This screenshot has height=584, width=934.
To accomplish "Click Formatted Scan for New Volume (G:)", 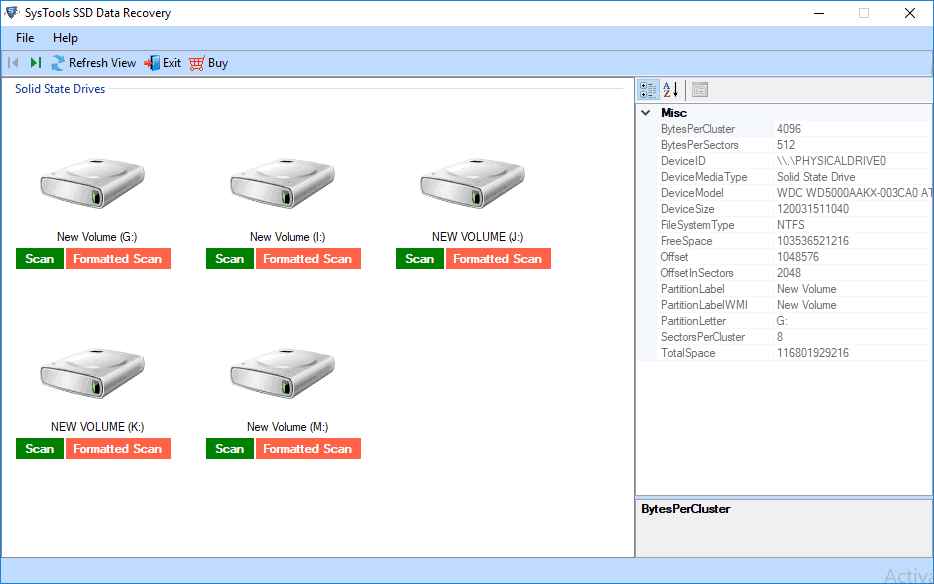I will (x=118, y=259).
